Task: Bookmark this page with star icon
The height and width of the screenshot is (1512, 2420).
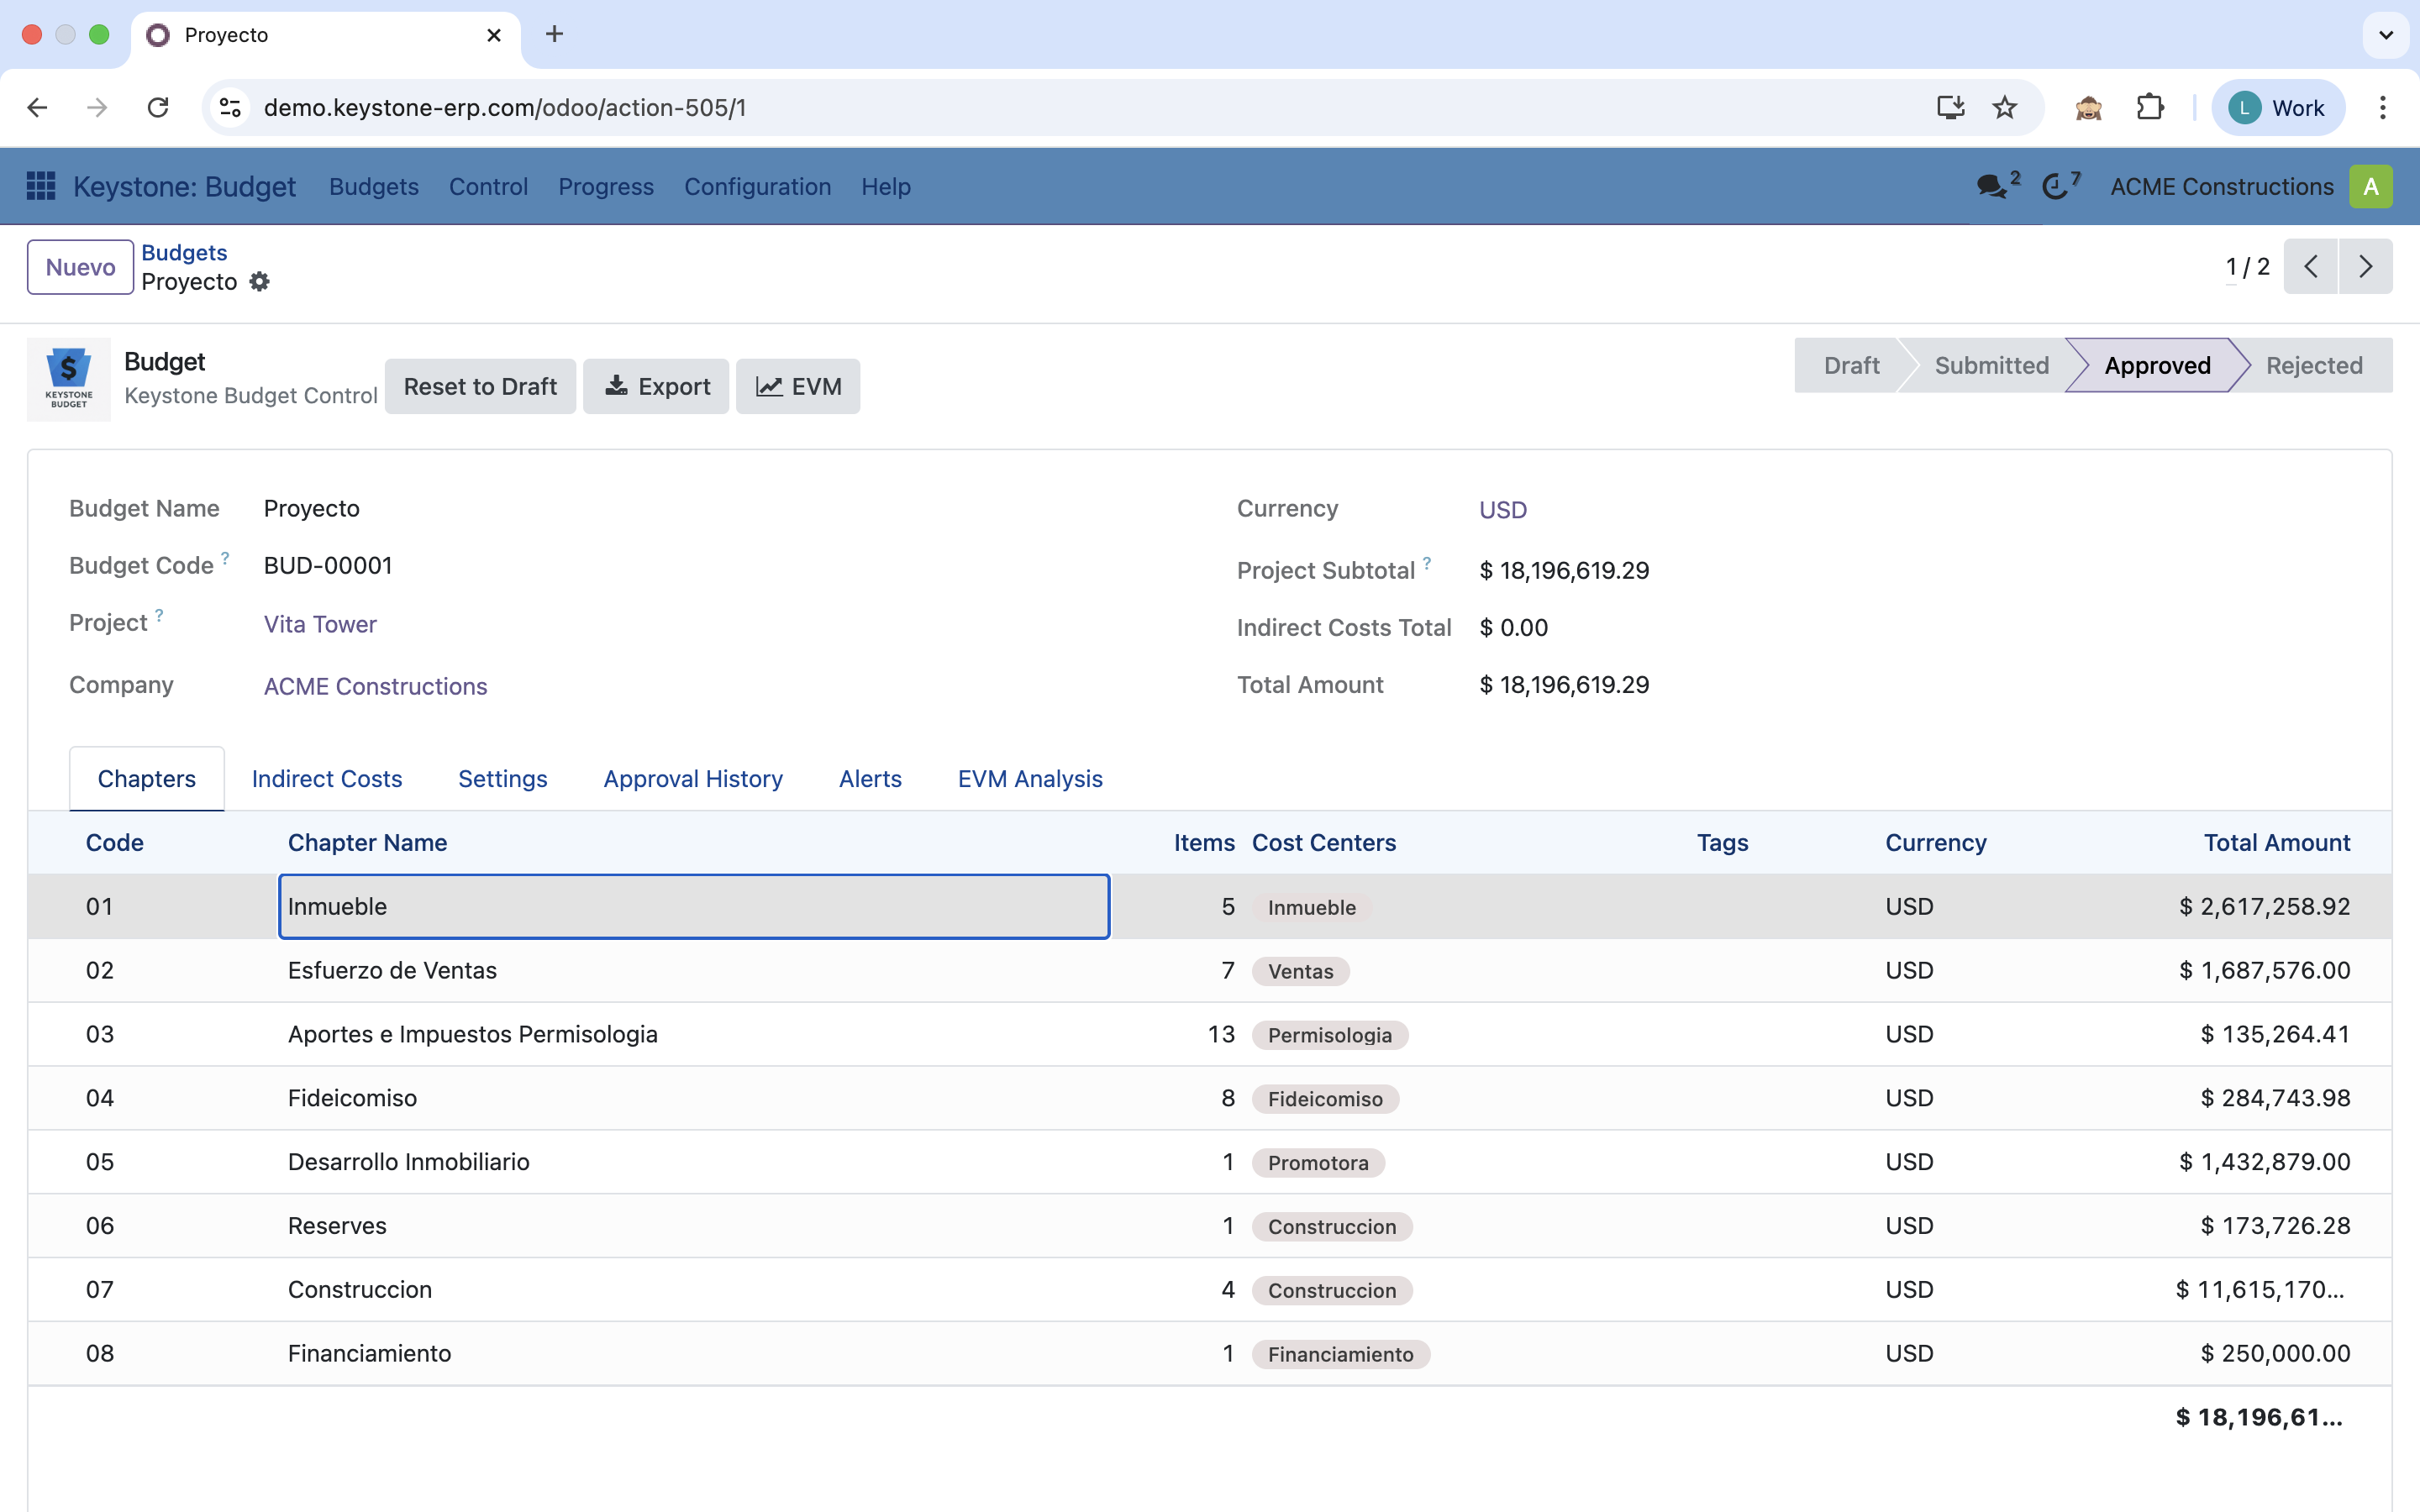Action: tap(2004, 107)
